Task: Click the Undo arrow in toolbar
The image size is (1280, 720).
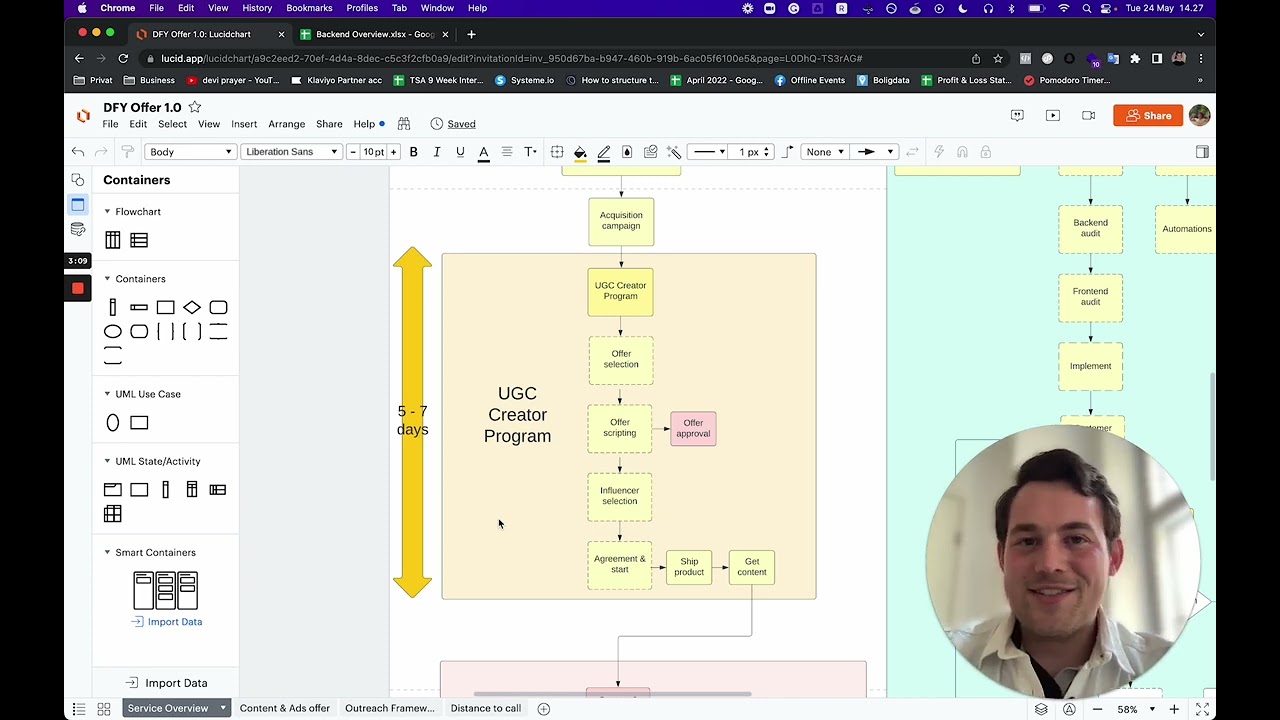Action: click(x=78, y=152)
